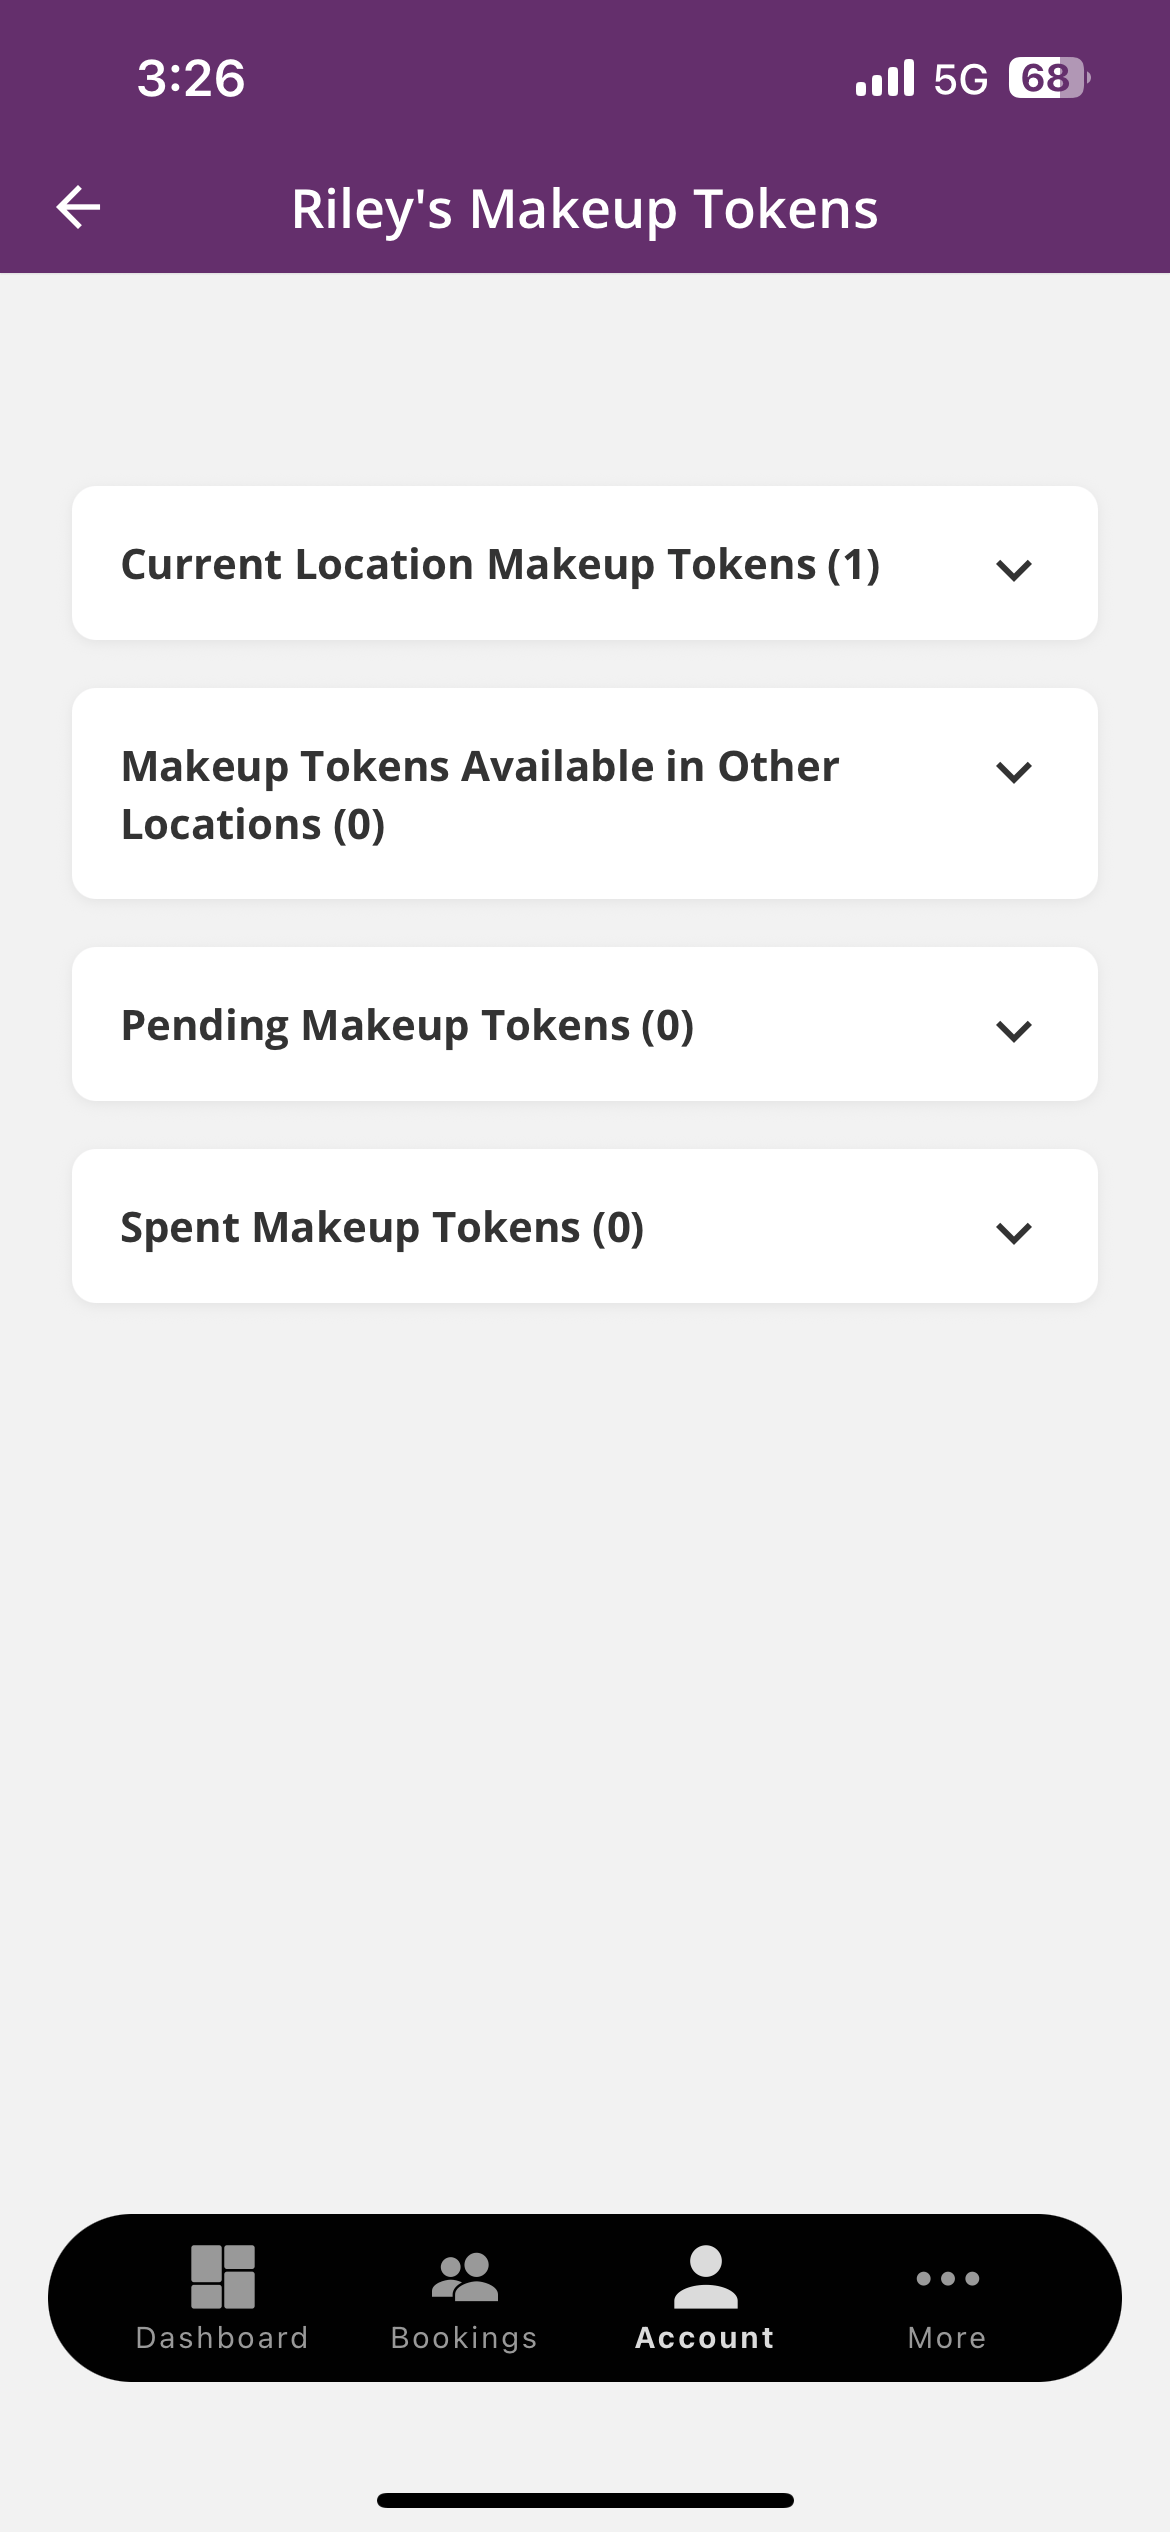Expand the Spent Makeup Tokens chevron
Image resolution: width=1170 pixels, height=2532 pixels.
click(1014, 1233)
